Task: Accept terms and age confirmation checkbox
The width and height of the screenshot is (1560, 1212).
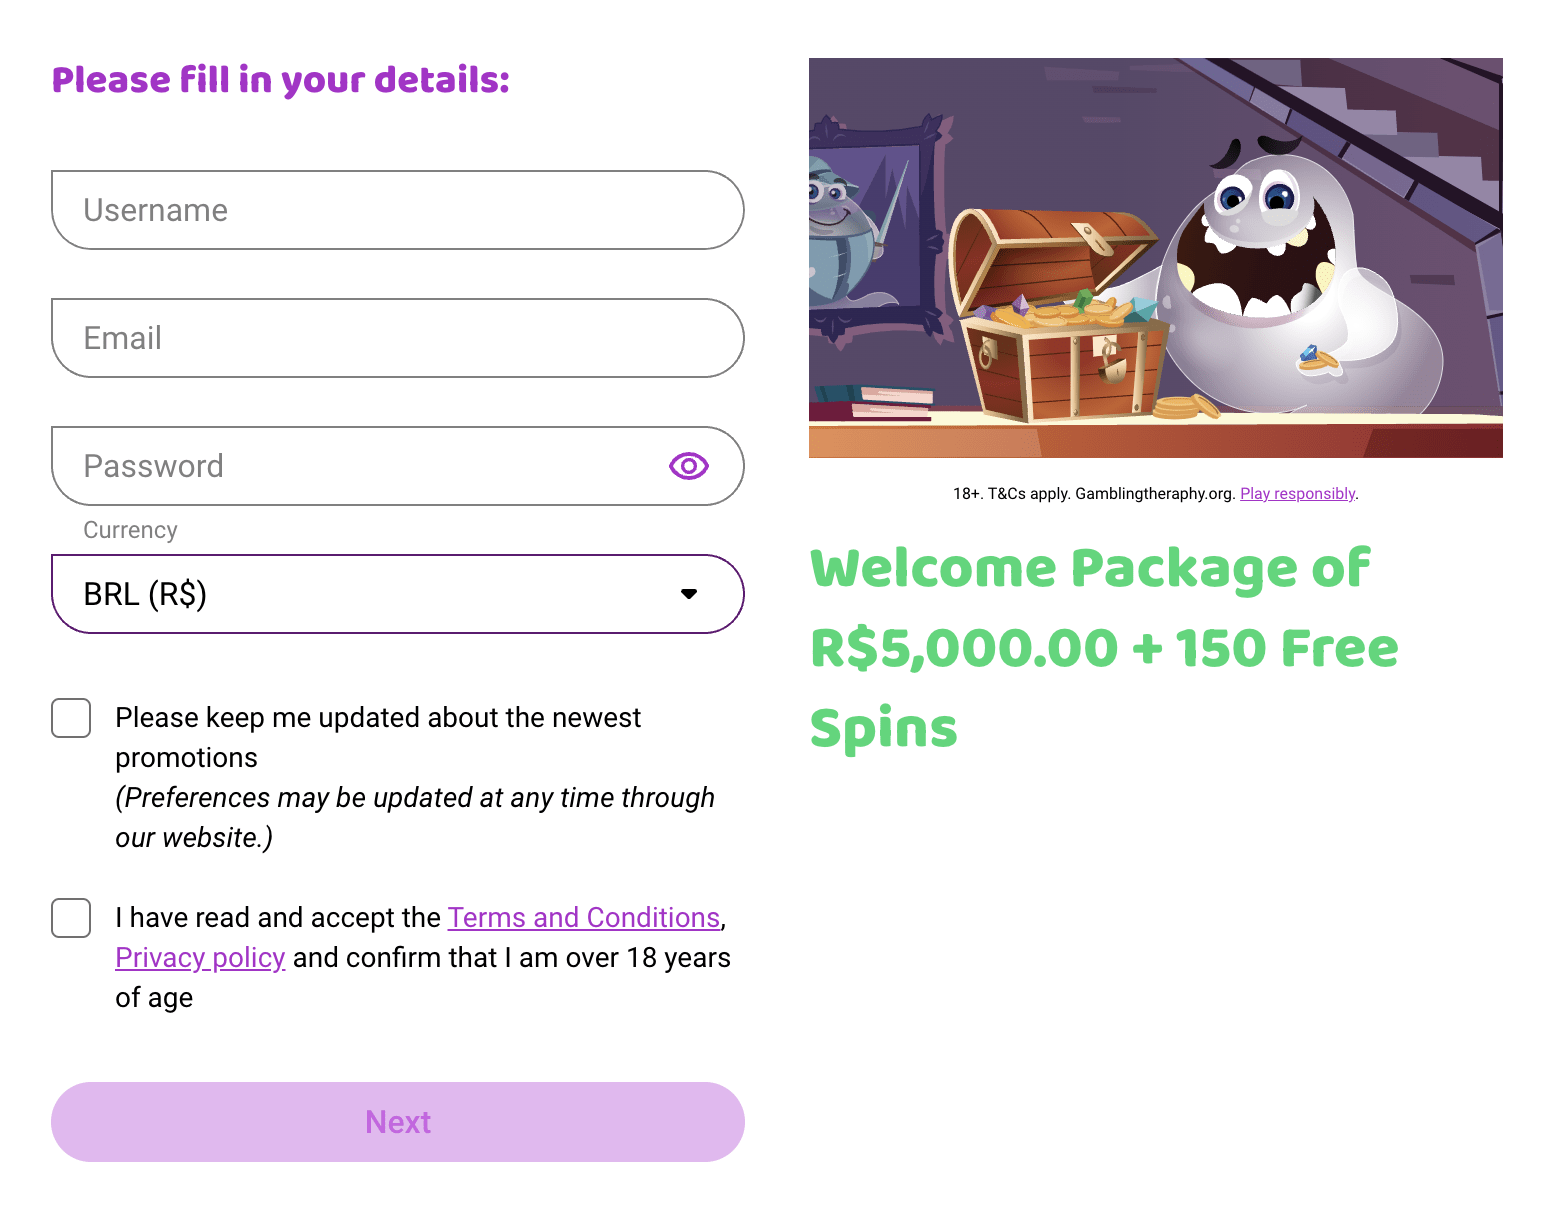Action: (71, 918)
